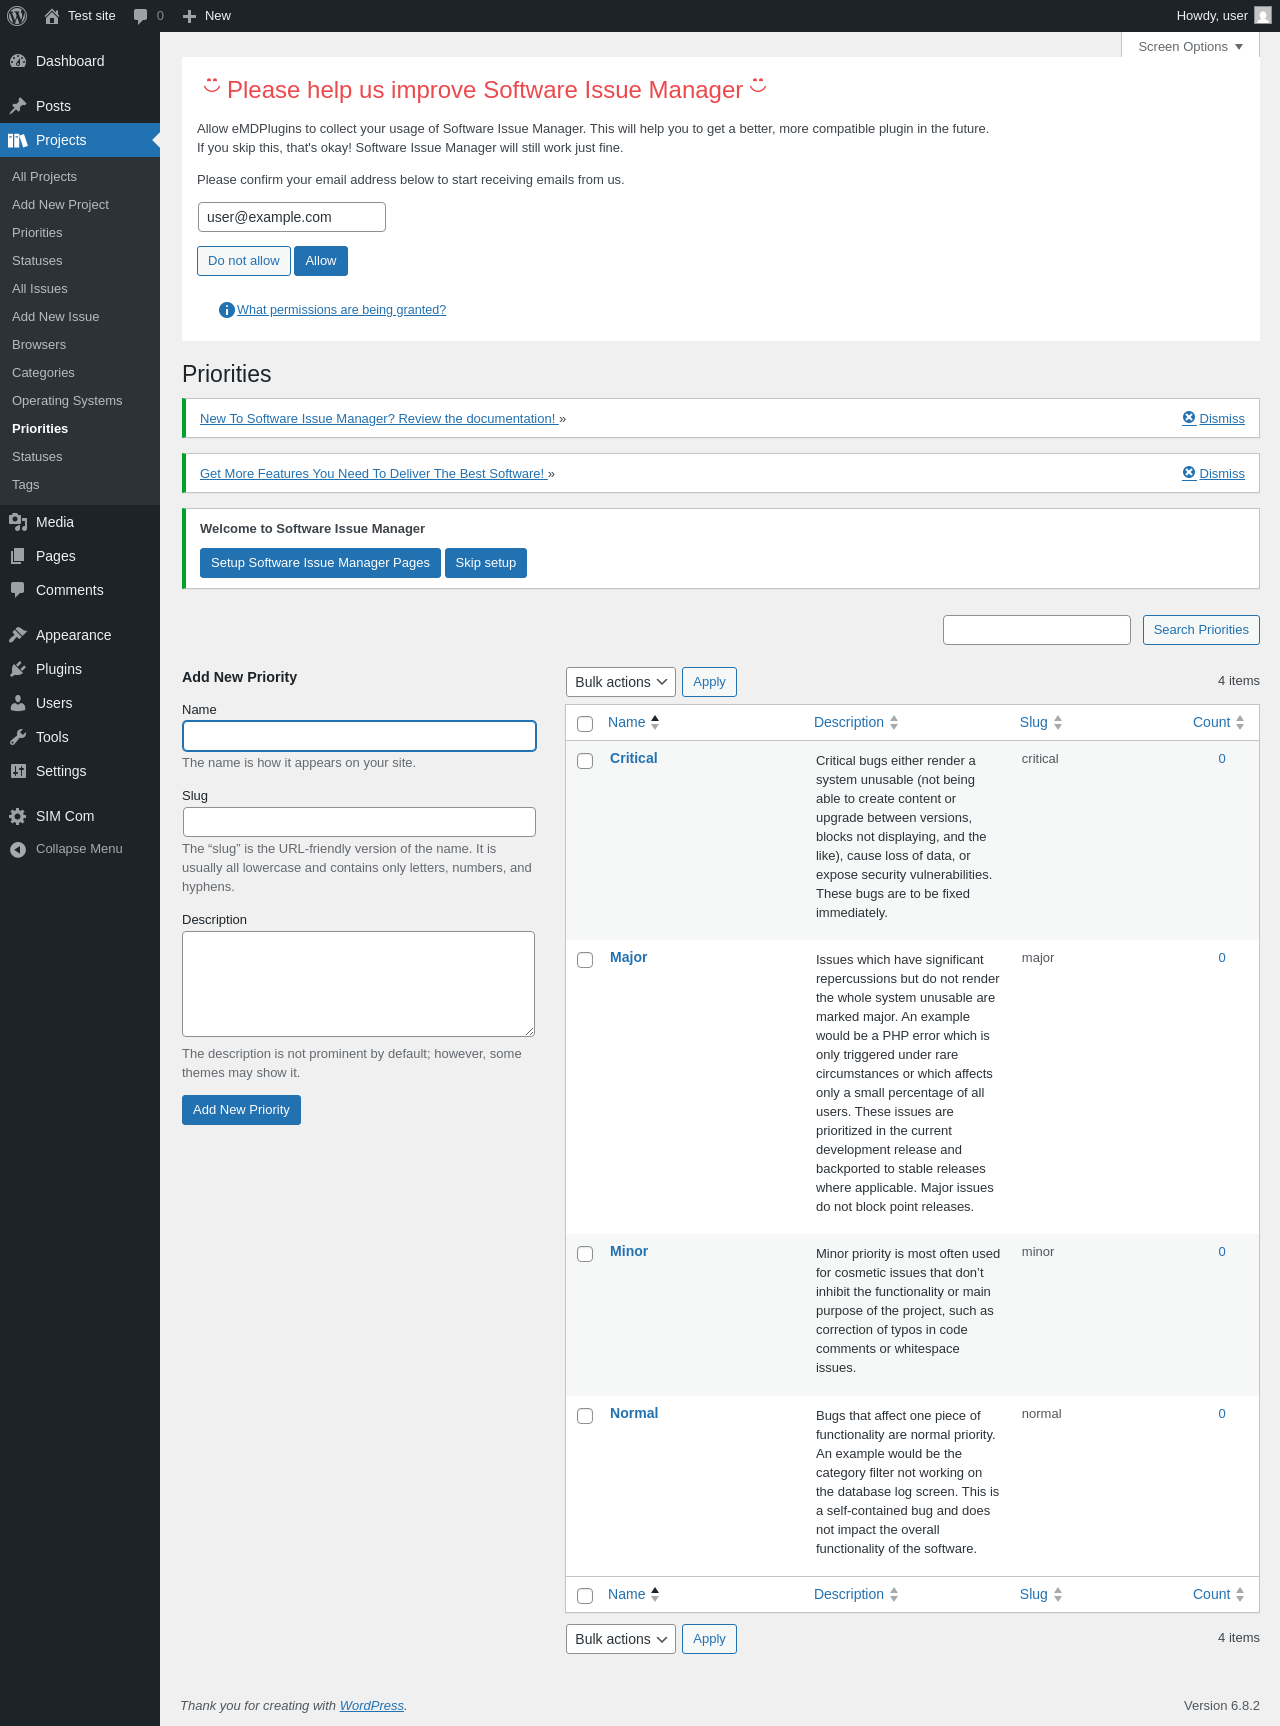
Task: Click the Projects books icon
Action: coord(18,140)
